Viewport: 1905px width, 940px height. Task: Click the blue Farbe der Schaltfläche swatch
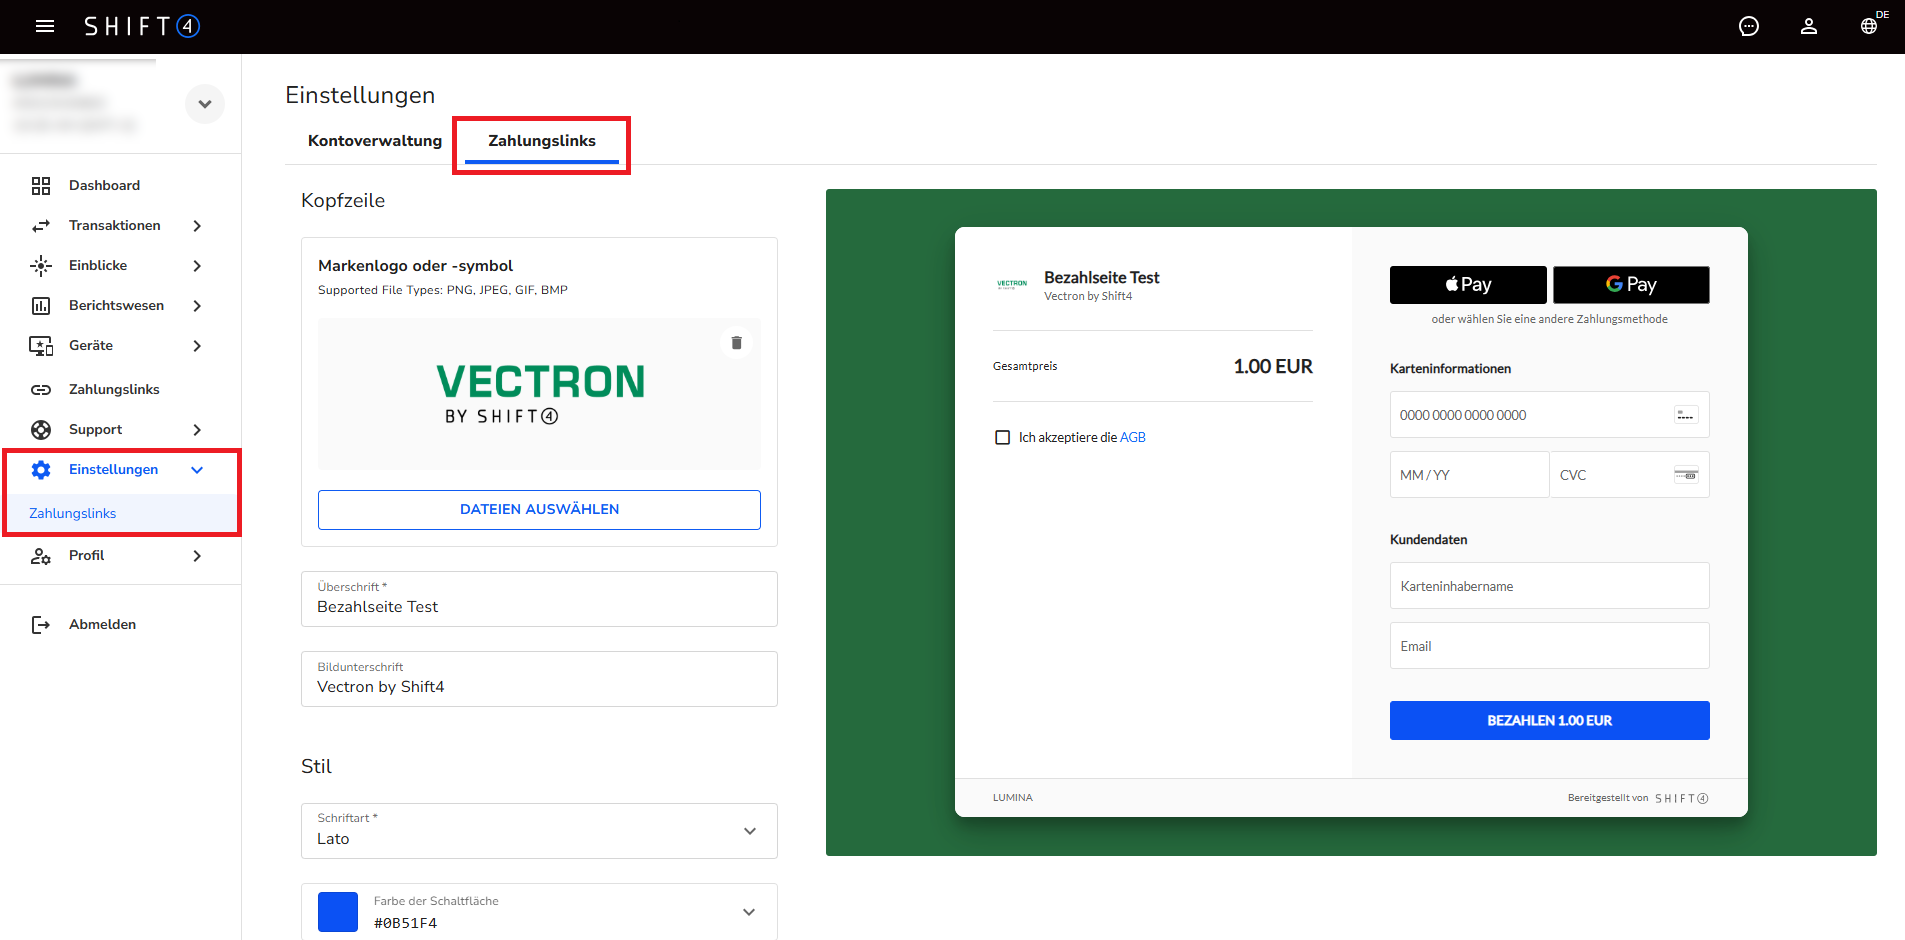(338, 912)
